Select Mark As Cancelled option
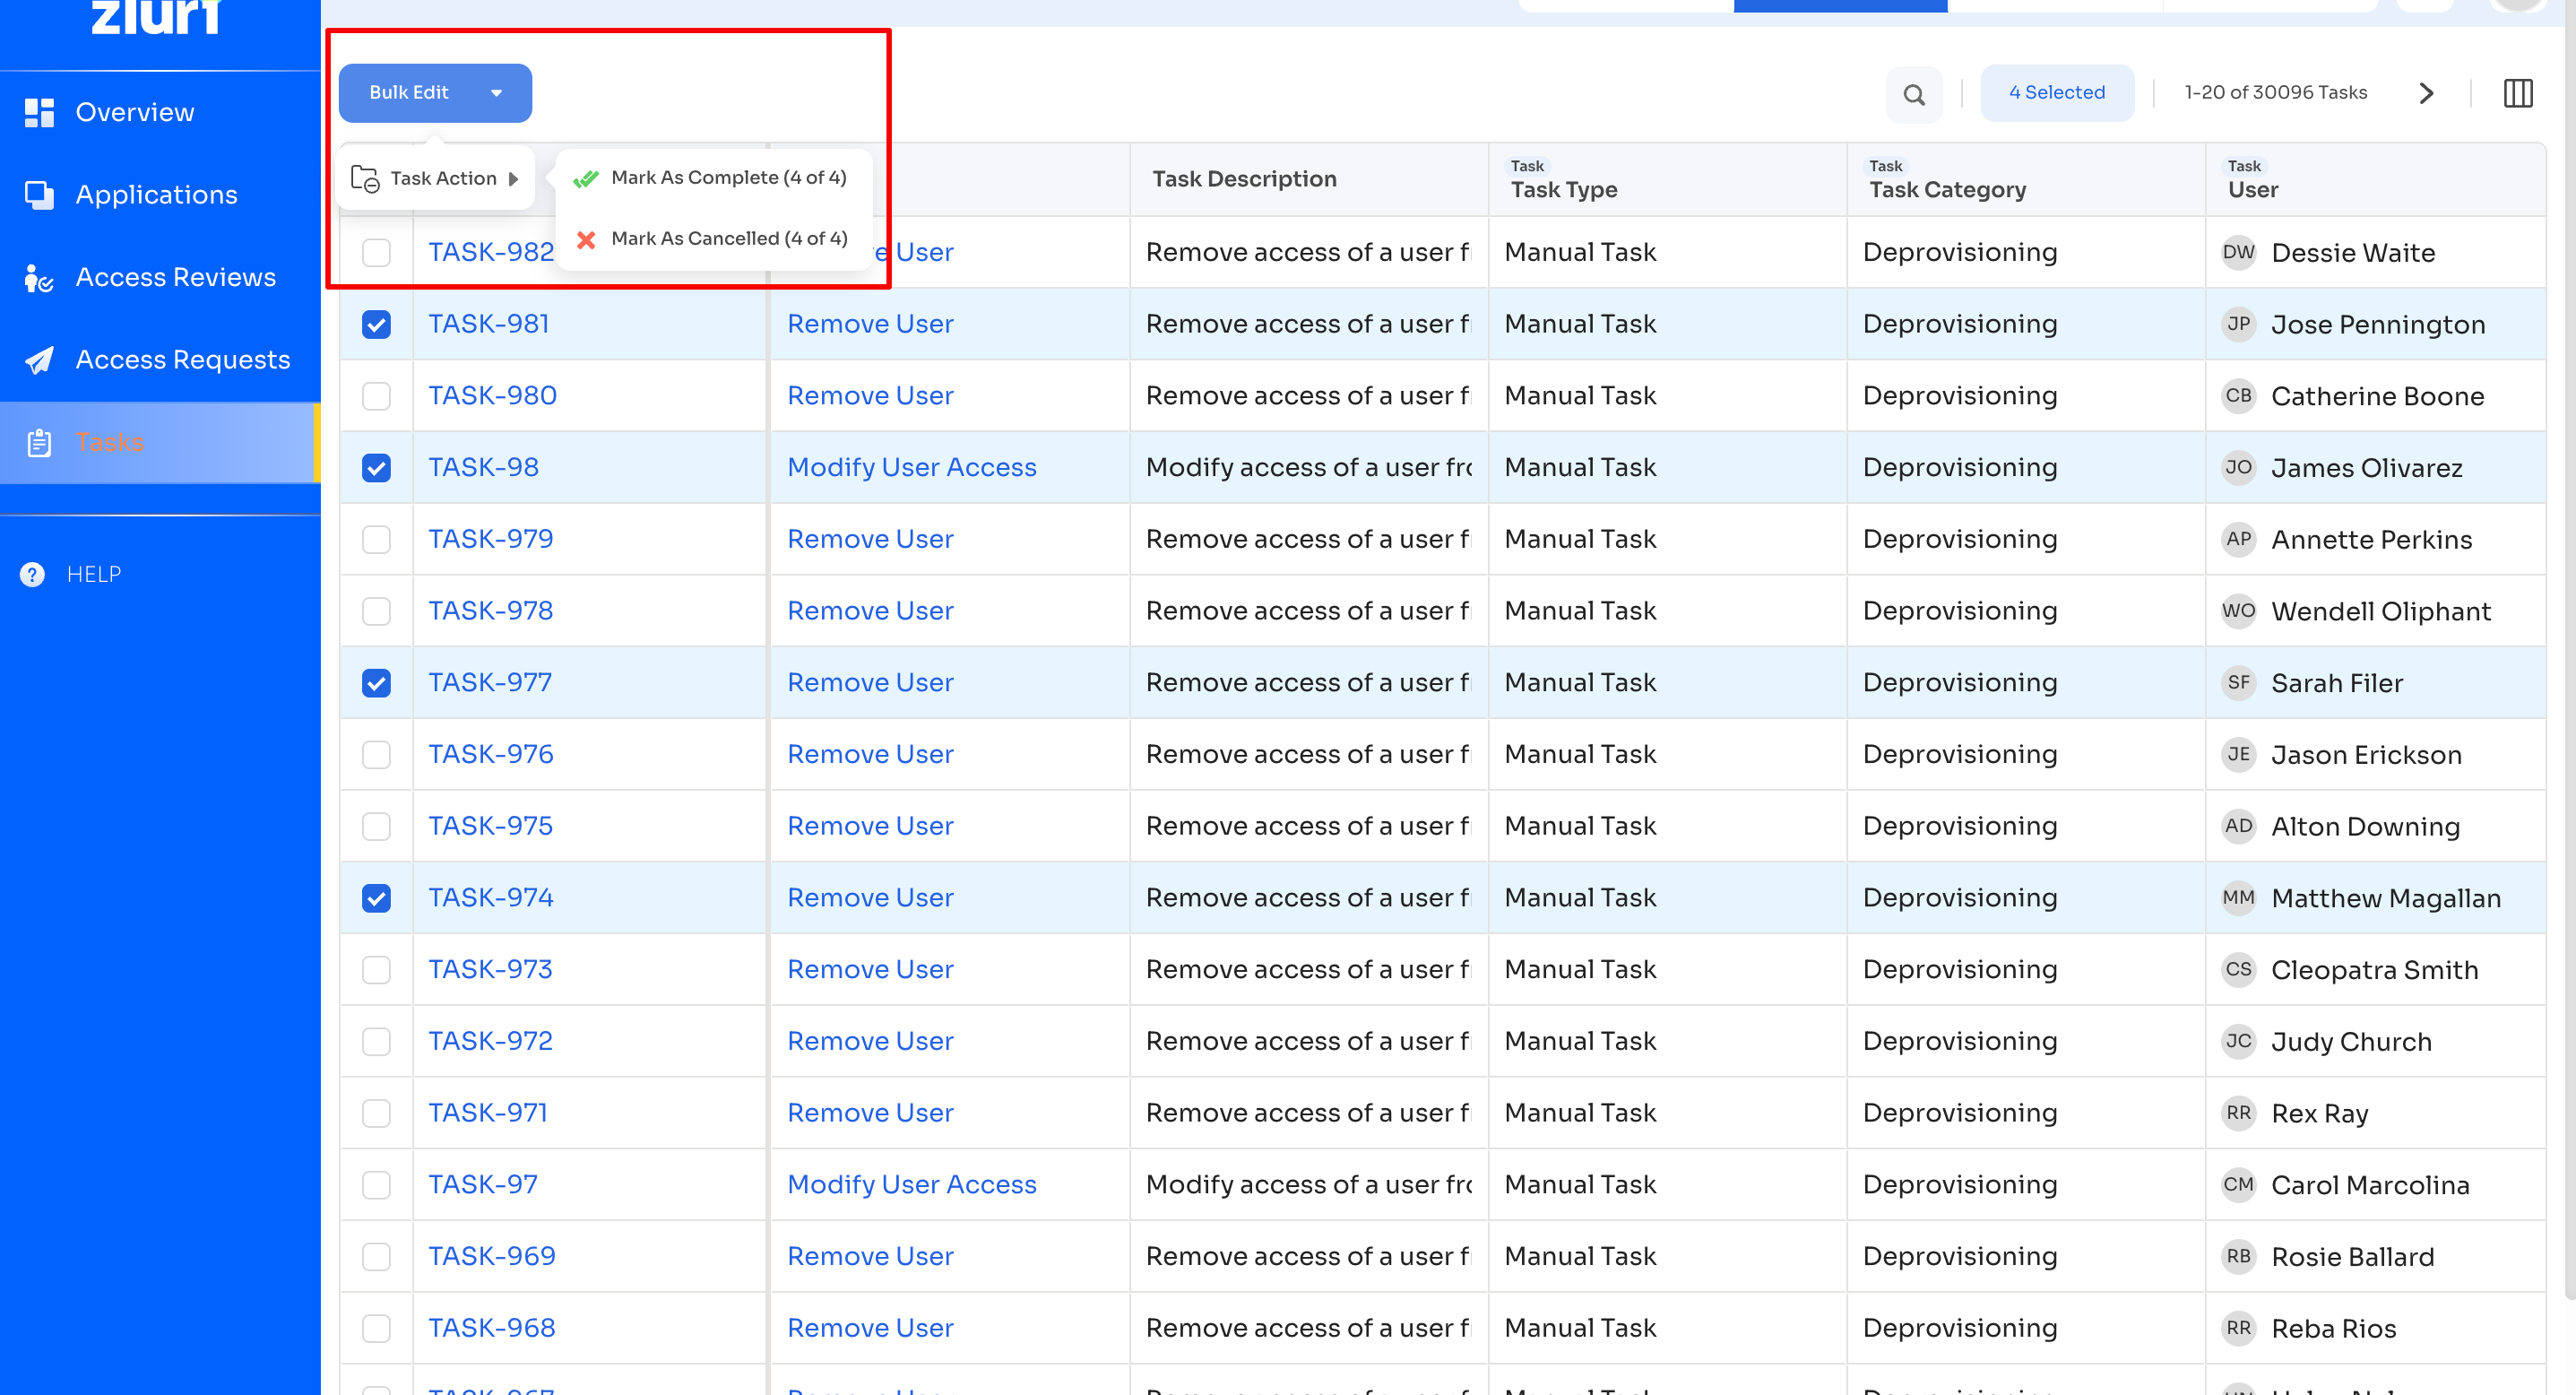Screen dimensions: 2576x1395 coord(727,239)
